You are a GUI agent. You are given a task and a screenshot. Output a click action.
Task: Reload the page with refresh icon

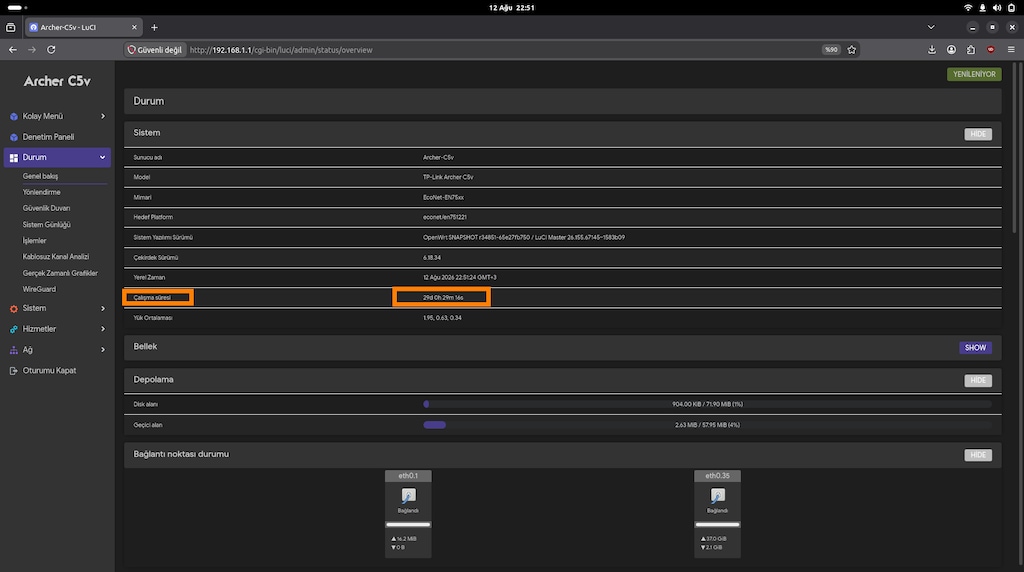[x=51, y=50]
